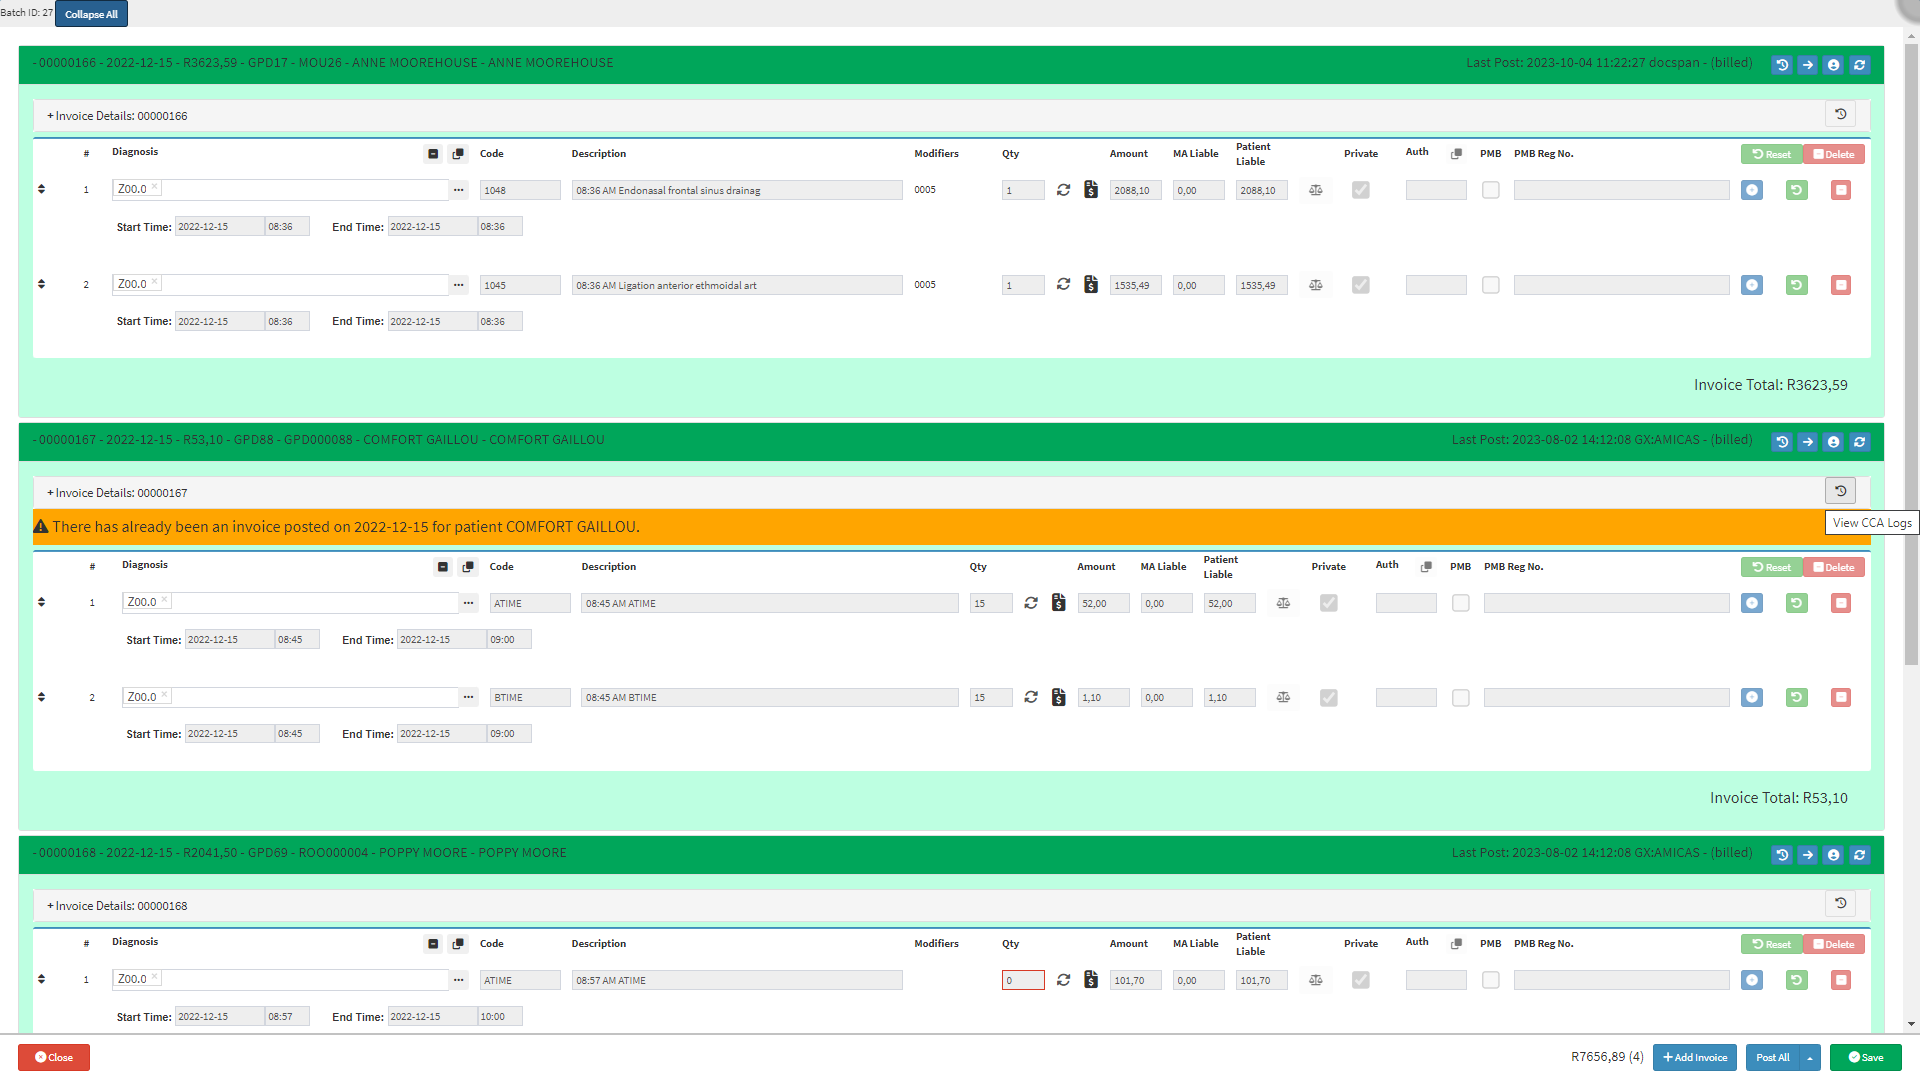Click the Add Invoice button

[1694, 1058]
